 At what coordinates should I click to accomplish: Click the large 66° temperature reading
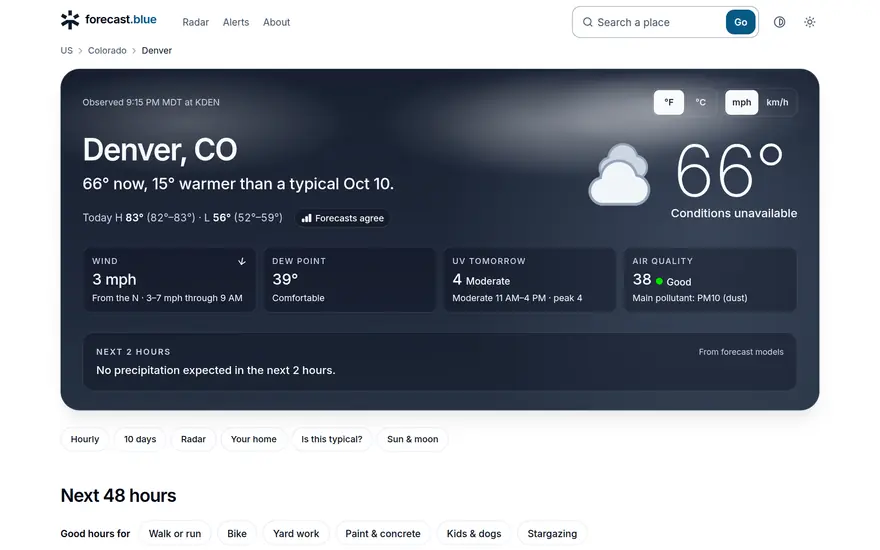[x=730, y=171]
